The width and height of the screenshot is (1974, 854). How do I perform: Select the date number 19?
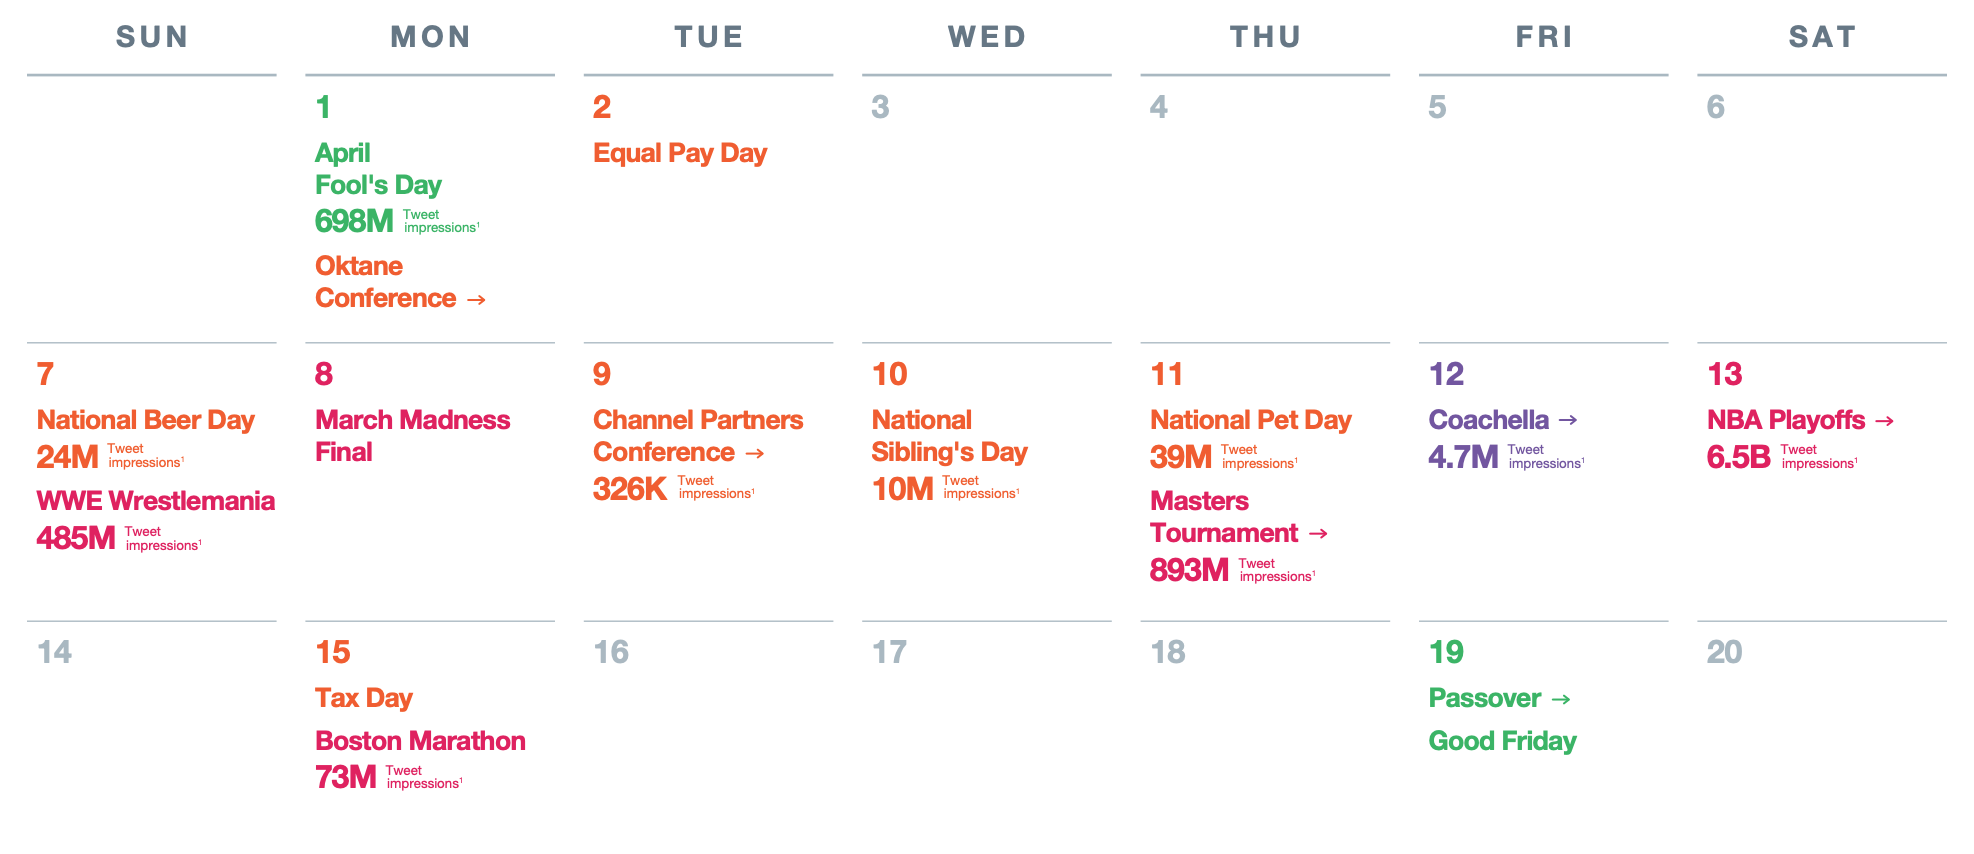coord(1446,652)
